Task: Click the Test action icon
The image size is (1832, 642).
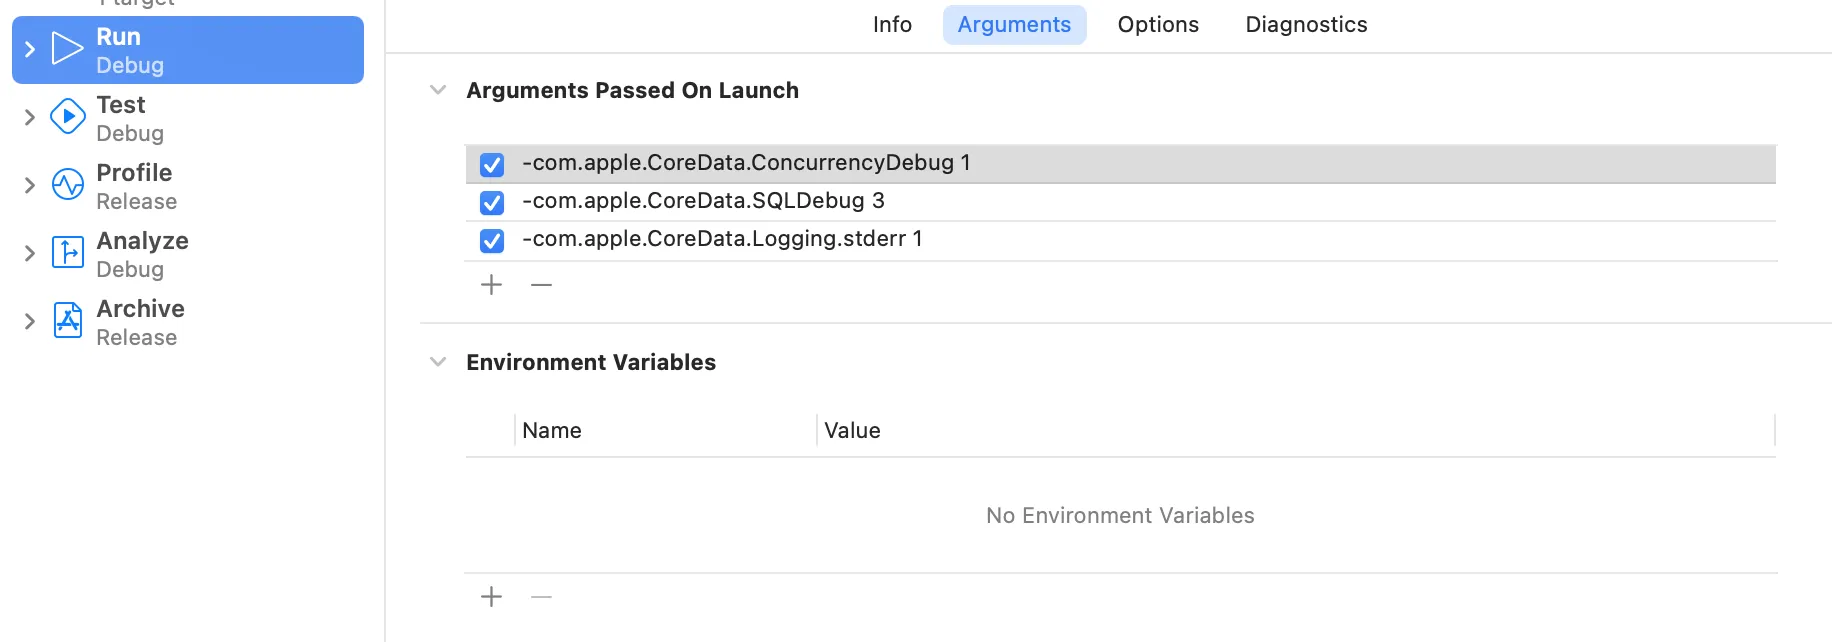Action: (x=67, y=116)
